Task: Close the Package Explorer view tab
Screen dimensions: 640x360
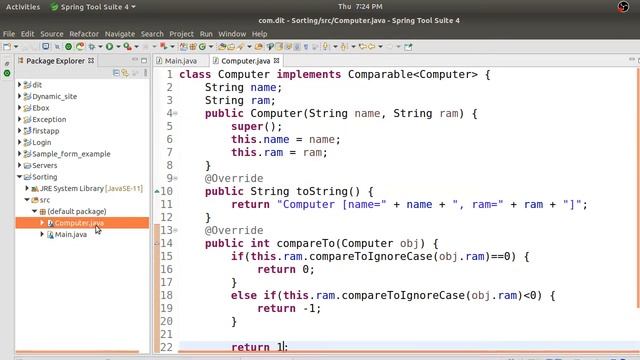Action: click(91, 60)
